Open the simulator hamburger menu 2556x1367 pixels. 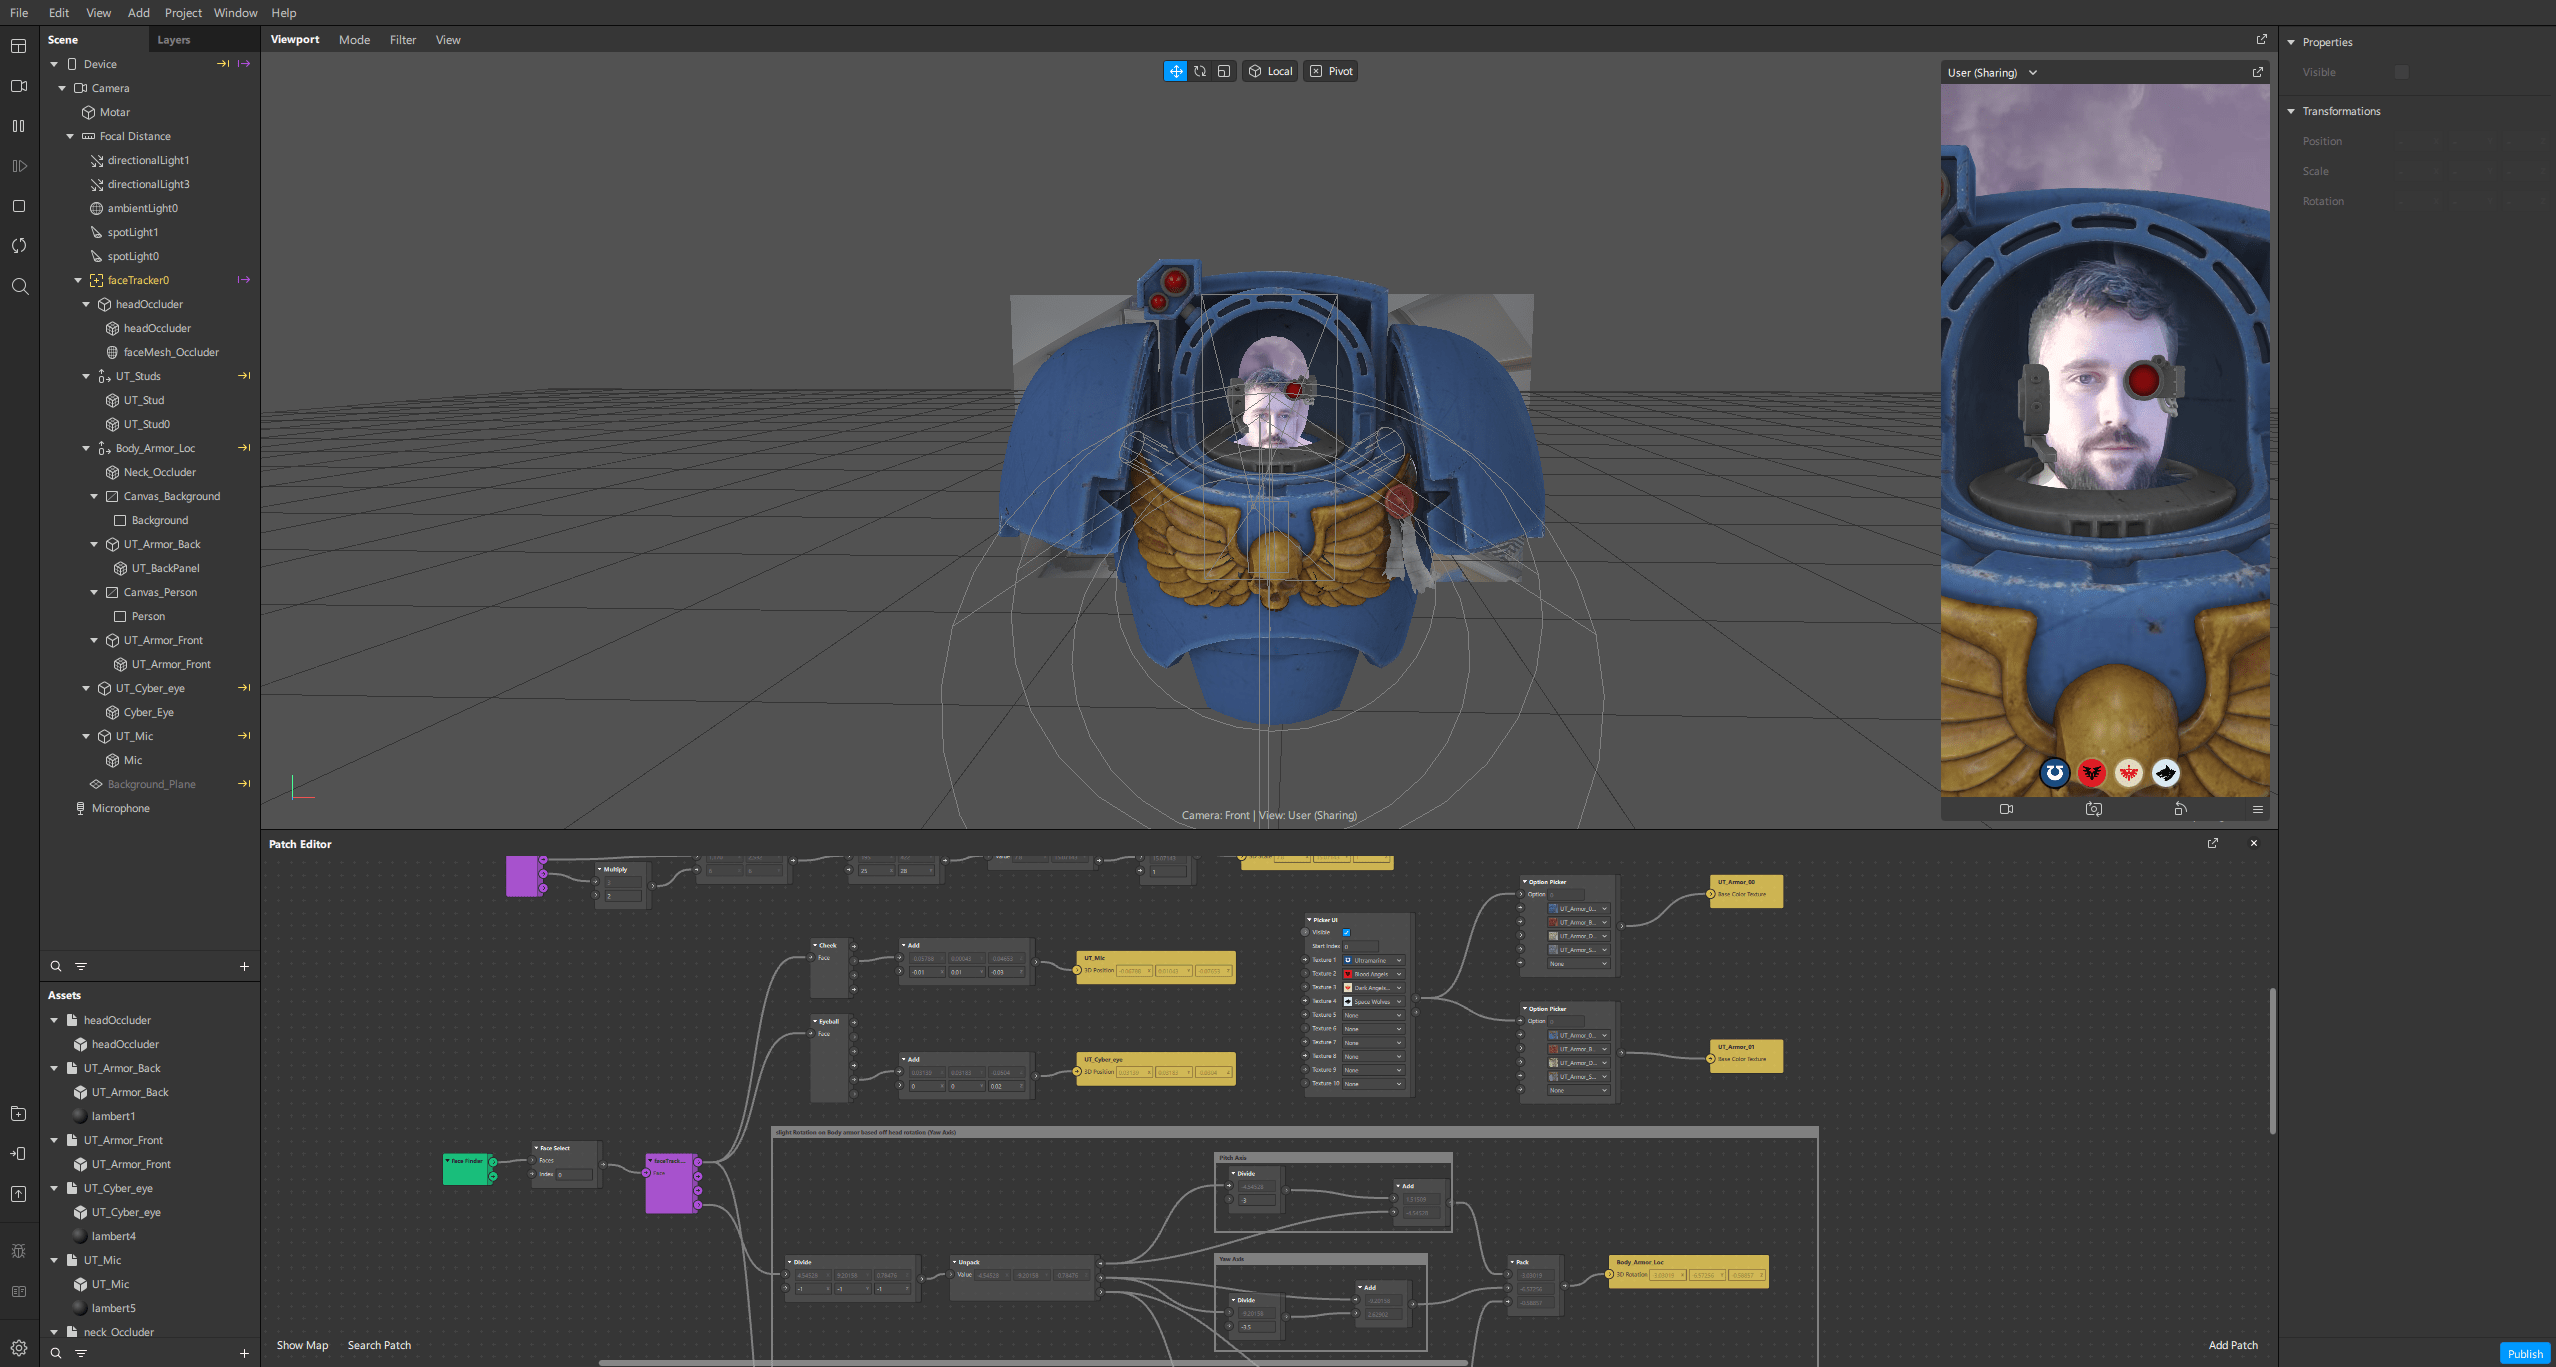pyautogui.click(x=2257, y=809)
